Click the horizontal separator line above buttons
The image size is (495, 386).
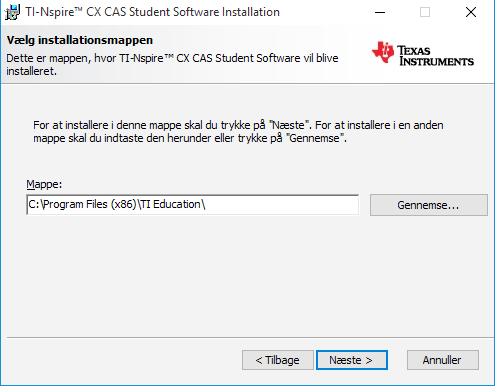pos(250,338)
